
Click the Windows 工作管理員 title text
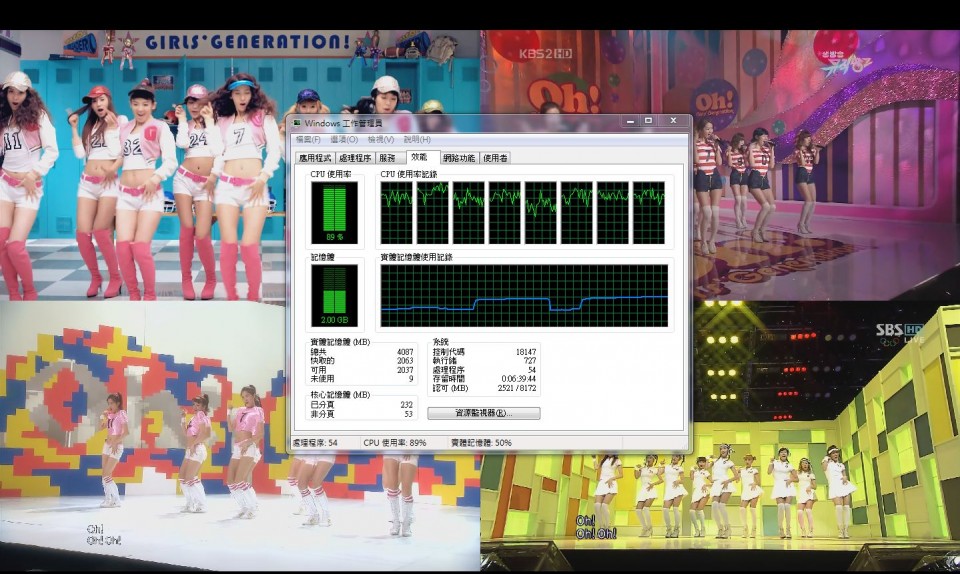[343, 124]
